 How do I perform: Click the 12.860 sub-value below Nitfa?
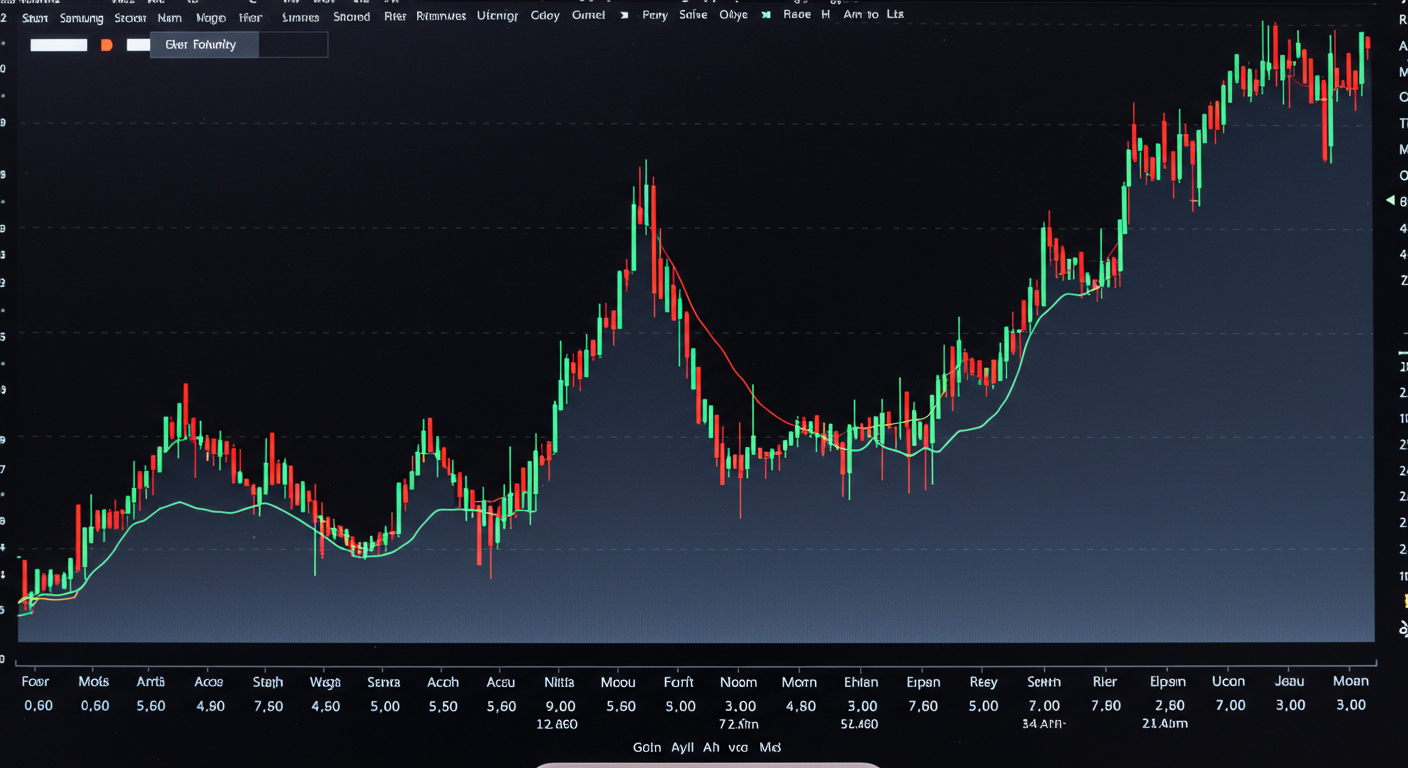[557, 724]
